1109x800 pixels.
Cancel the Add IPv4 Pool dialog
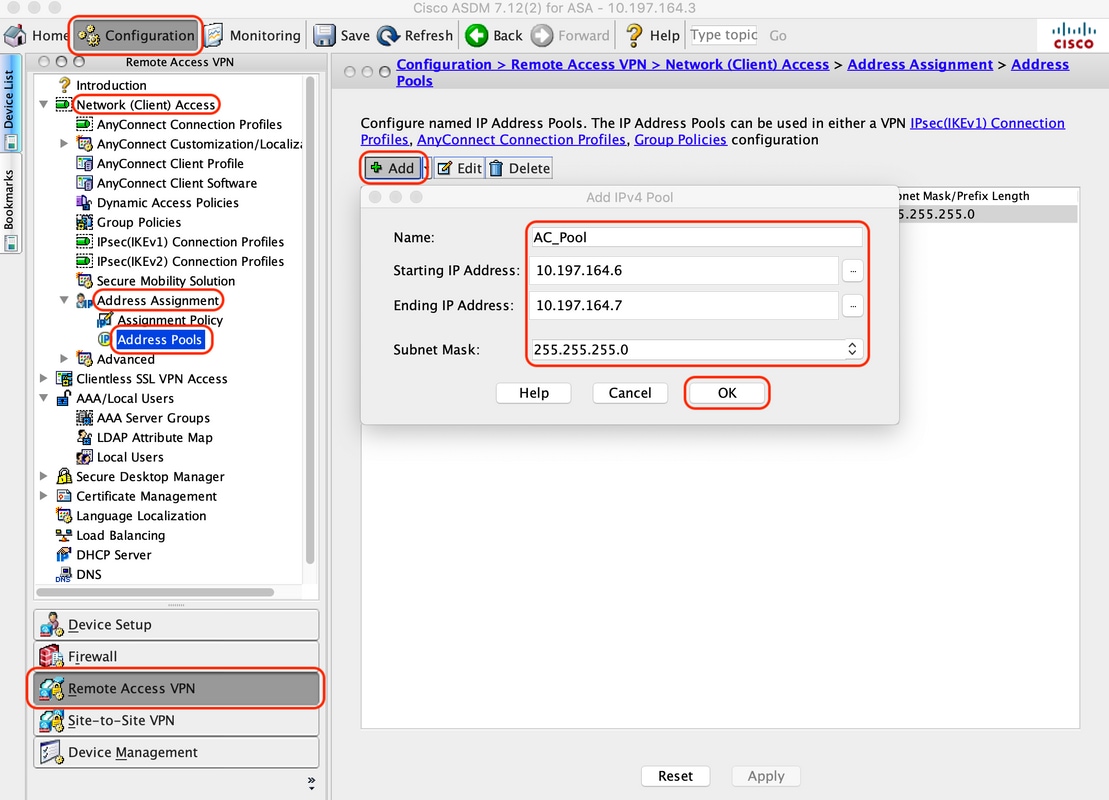pyautogui.click(x=629, y=393)
